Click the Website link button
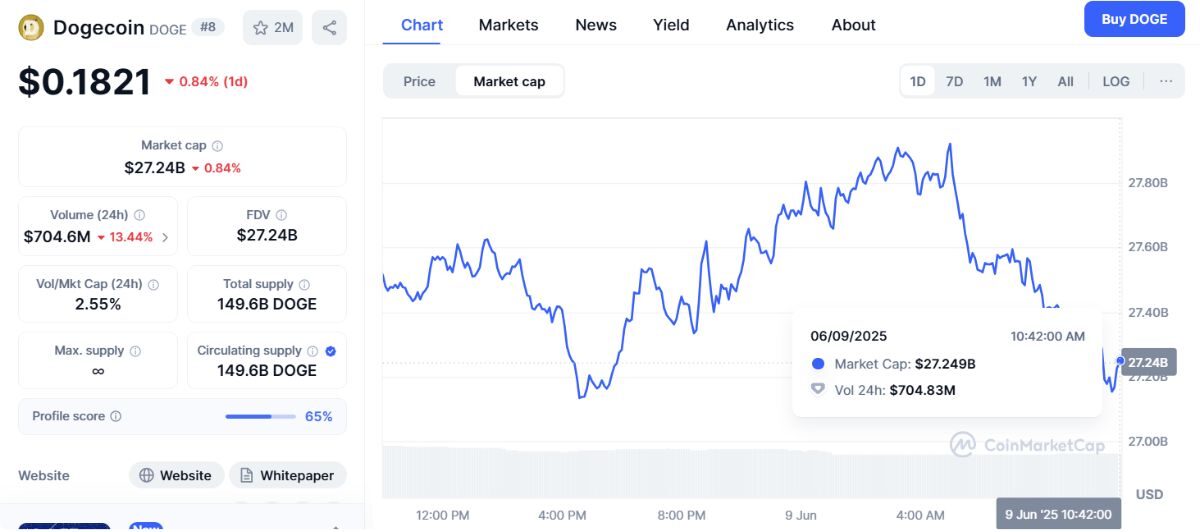 coord(176,475)
